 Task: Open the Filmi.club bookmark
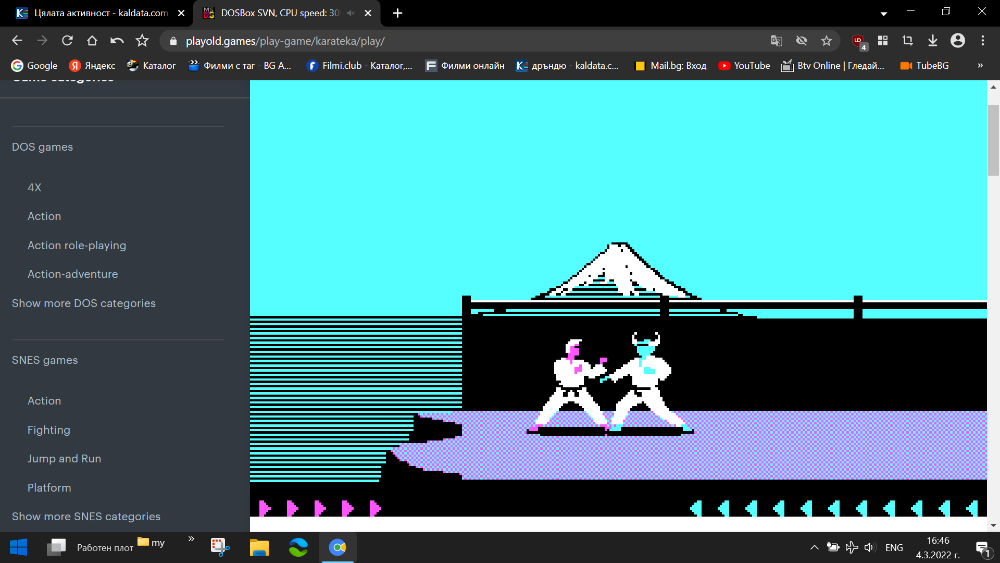click(x=359, y=66)
